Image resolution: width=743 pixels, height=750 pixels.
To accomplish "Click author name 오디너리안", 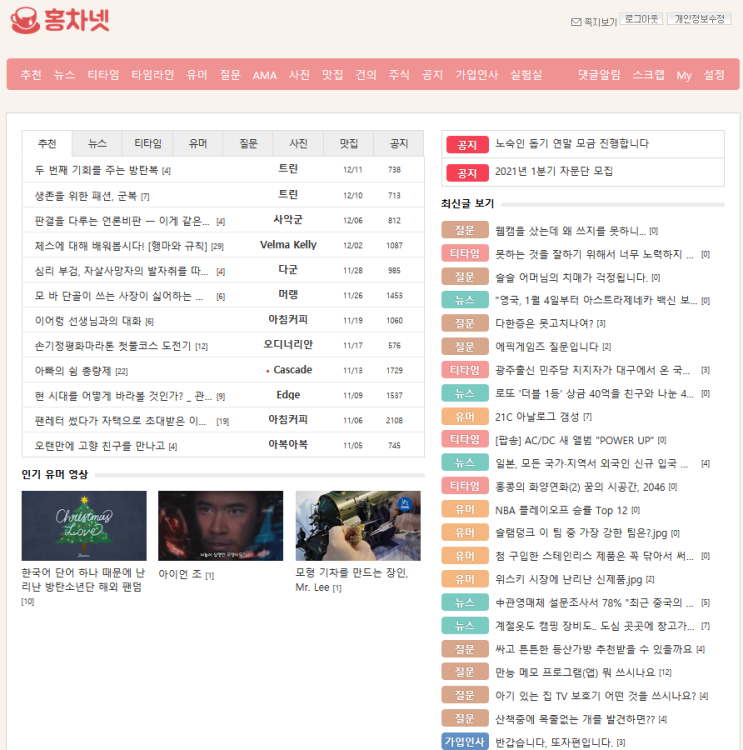I will point(288,344).
